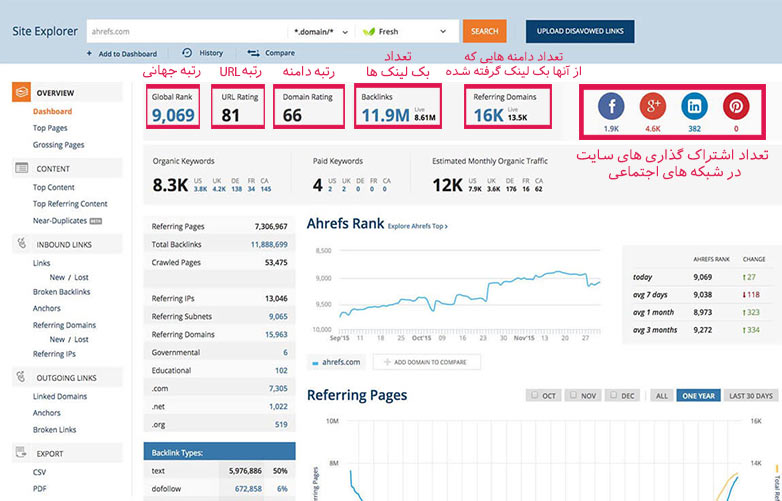Open Broken Links under Outgoing Links
The image size is (782, 501).
click(x=54, y=429)
